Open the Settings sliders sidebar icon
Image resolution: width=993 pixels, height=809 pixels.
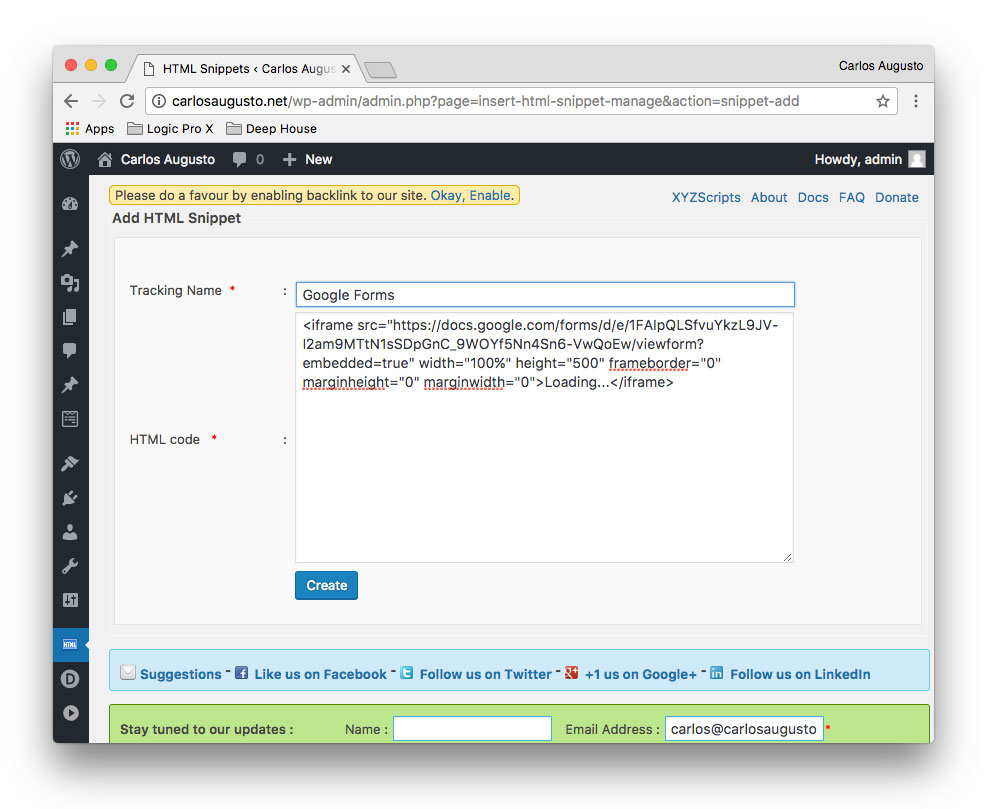tap(70, 600)
